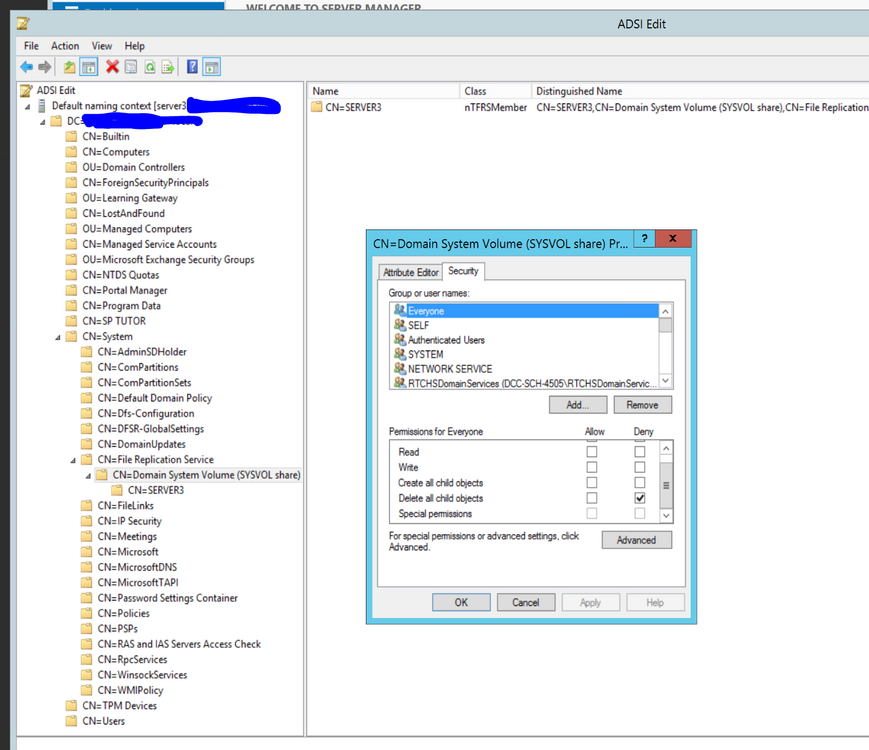Image resolution: width=869 pixels, height=750 pixels.
Task: Select OU=Microsoft Exchange Security Groups
Action: click(168, 259)
